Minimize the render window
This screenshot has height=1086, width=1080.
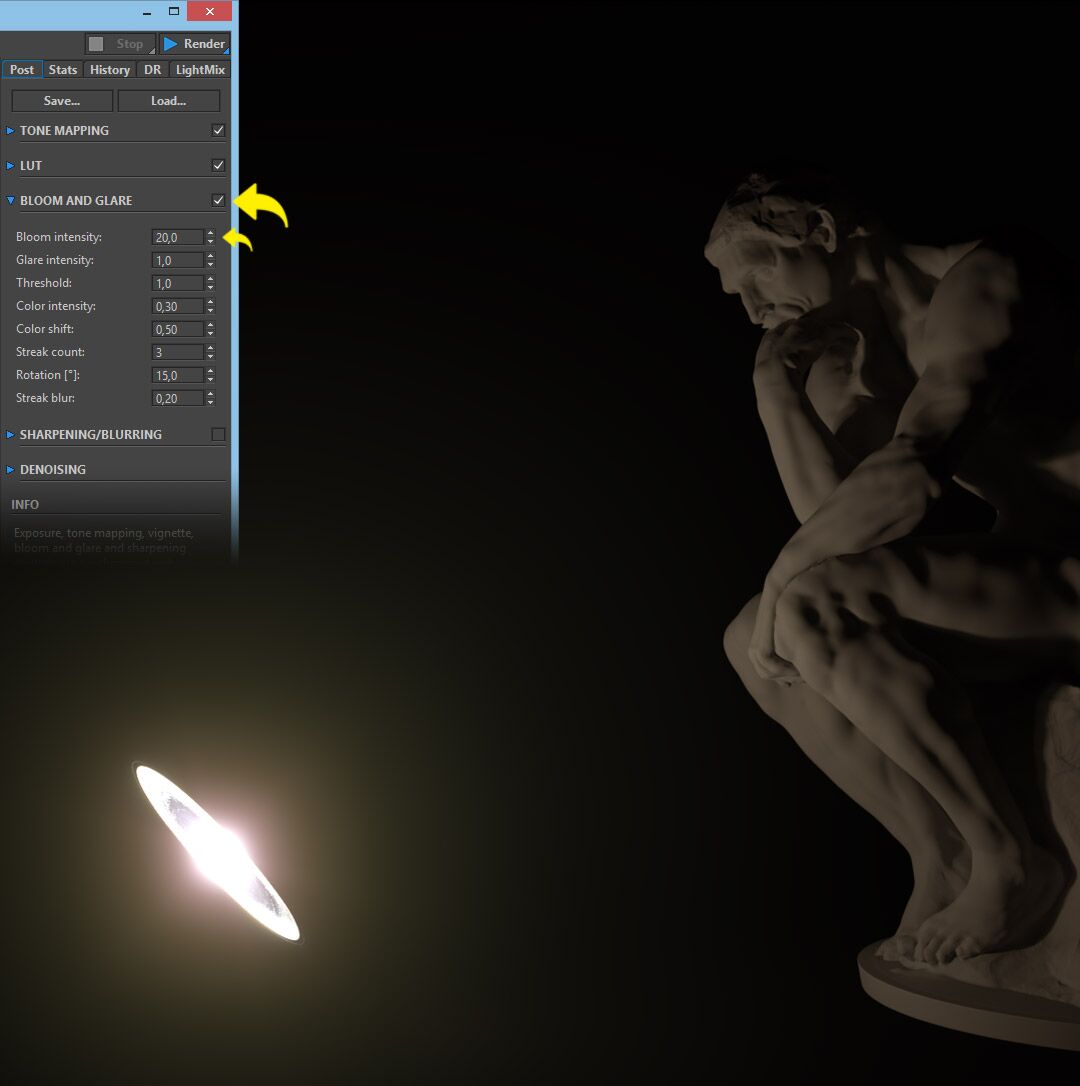147,12
